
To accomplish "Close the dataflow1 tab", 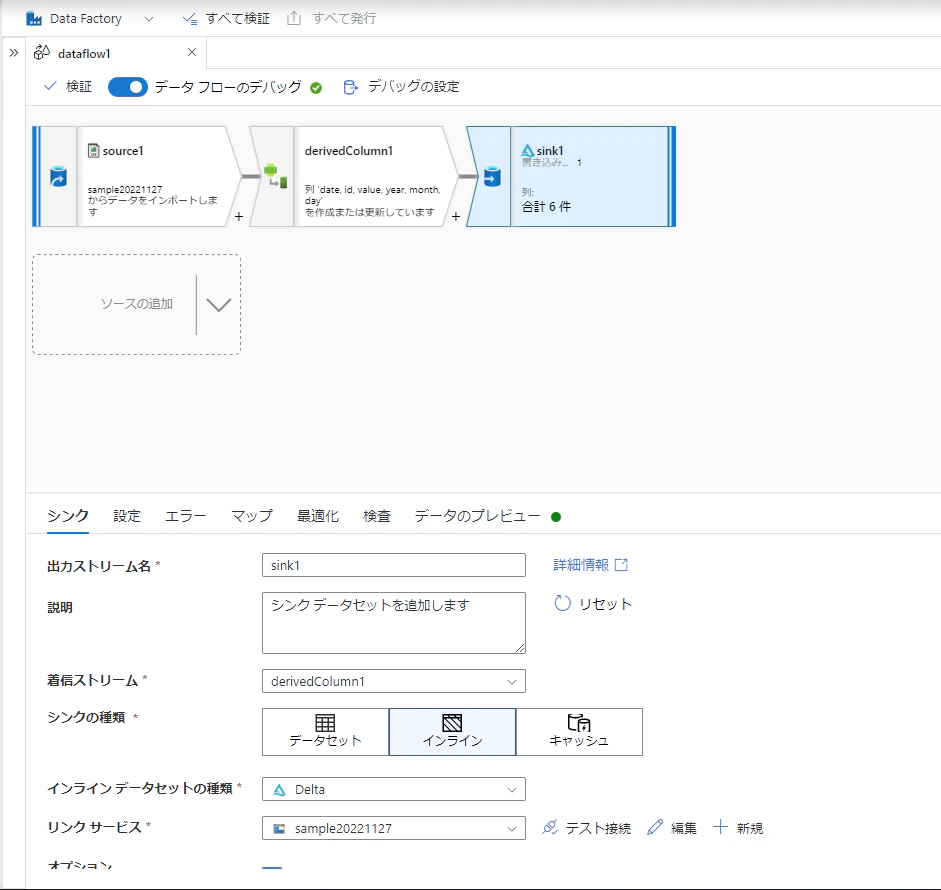I will click(192, 52).
